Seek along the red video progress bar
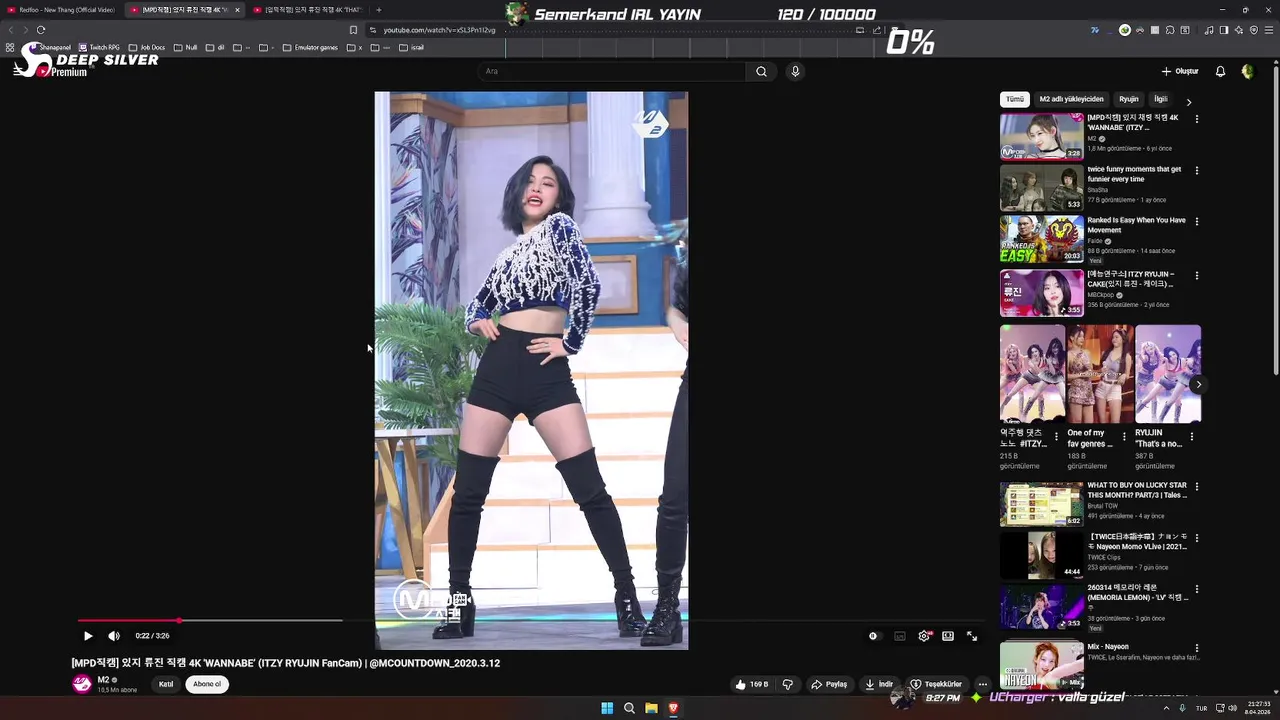Viewport: 1280px width, 720px height. pyautogui.click(x=530, y=621)
